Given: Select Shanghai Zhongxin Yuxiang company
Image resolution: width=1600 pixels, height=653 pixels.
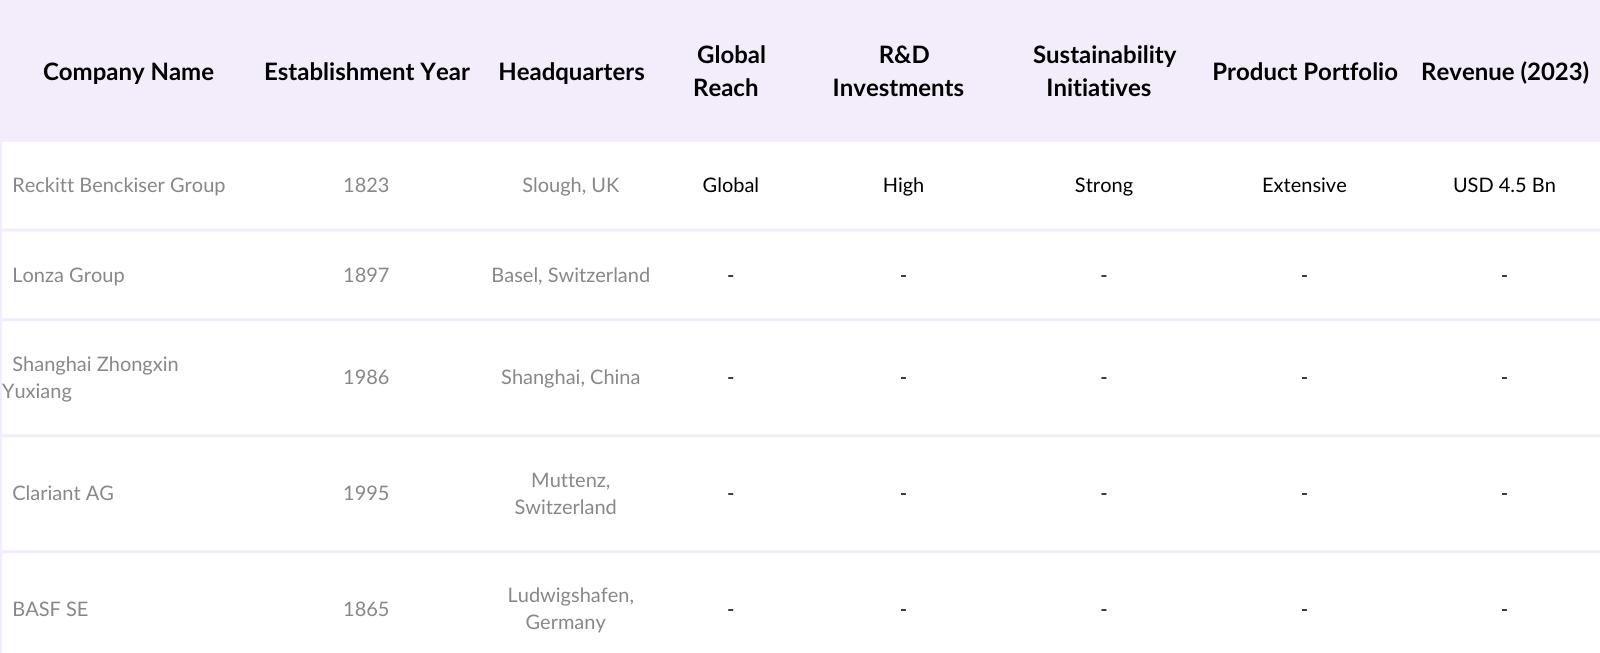Looking at the screenshot, I should pos(94,377).
